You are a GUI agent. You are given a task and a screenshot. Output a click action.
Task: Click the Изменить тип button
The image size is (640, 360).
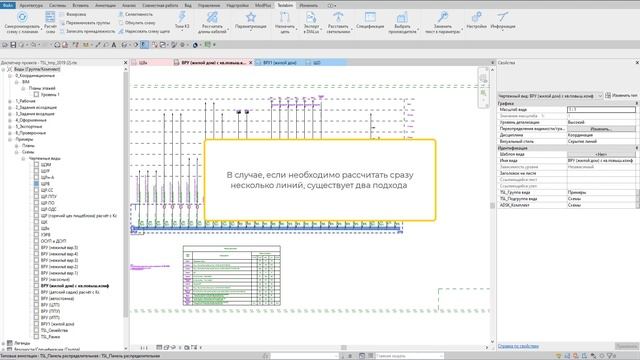621,96
